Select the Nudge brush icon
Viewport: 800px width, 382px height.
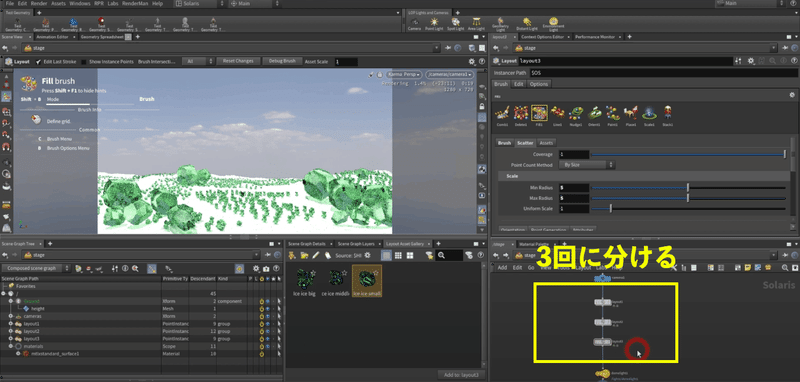coord(577,114)
